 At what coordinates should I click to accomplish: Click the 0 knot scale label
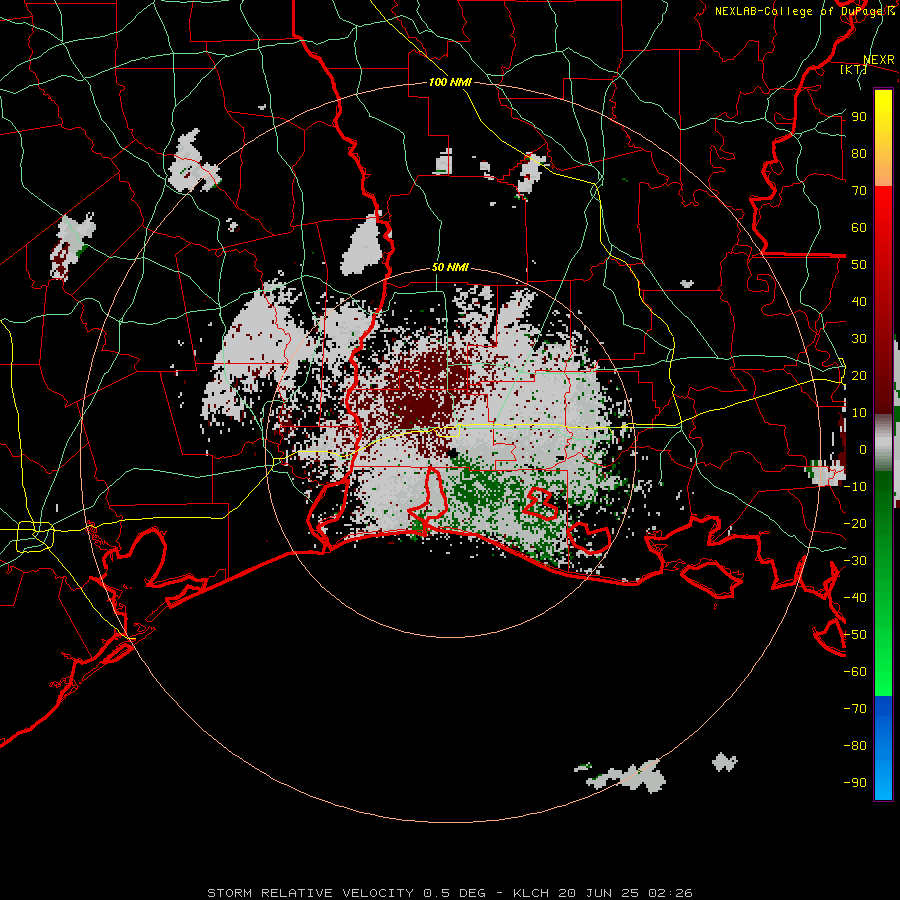[863, 449]
